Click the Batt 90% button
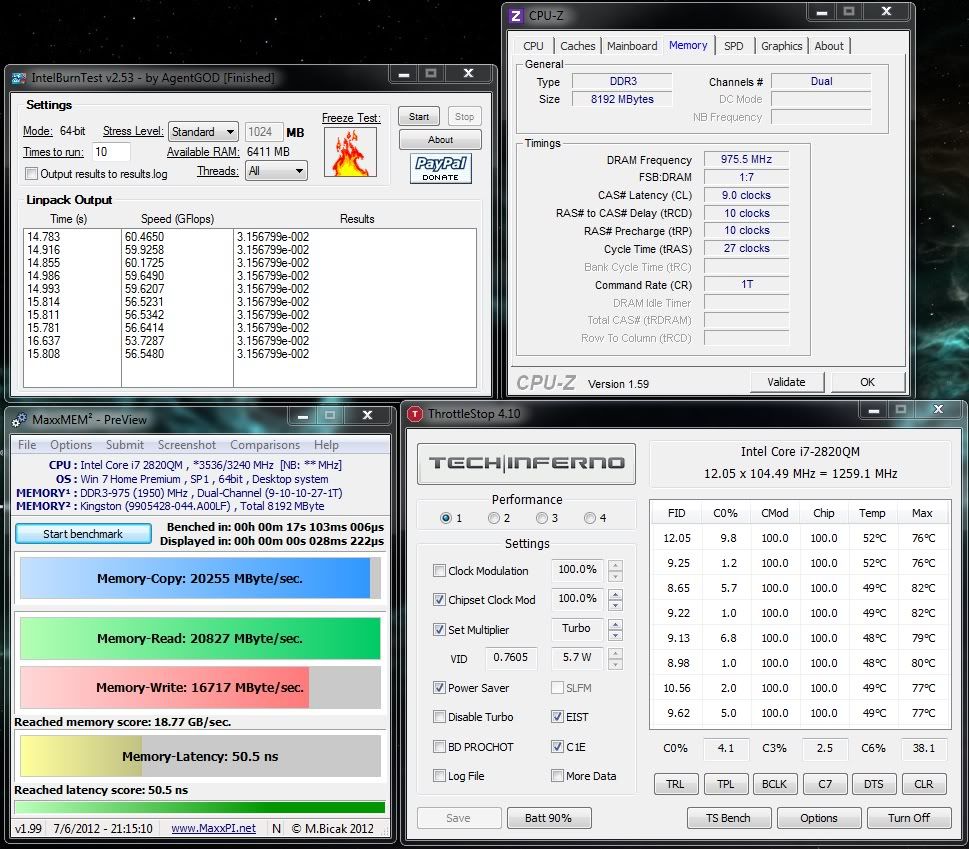 (x=549, y=818)
